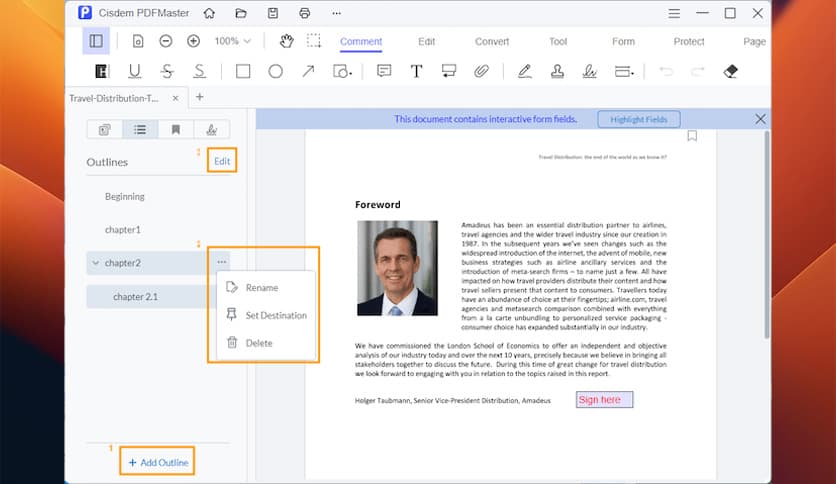
Task: Show the bookmarks panel
Action: pyautogui.click(x=175, y=130)
